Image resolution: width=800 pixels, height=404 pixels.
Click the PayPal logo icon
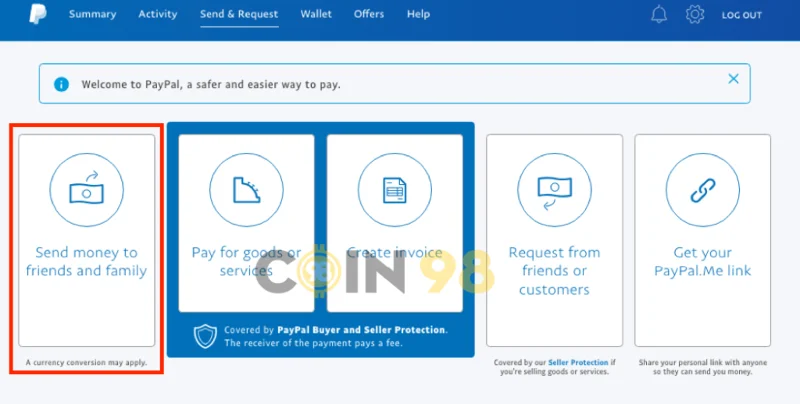pos(38,14)
